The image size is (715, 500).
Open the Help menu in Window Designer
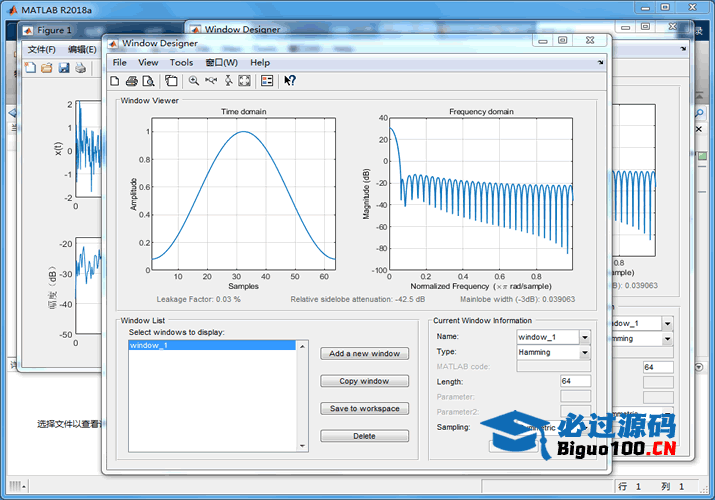tap(260, 62)
